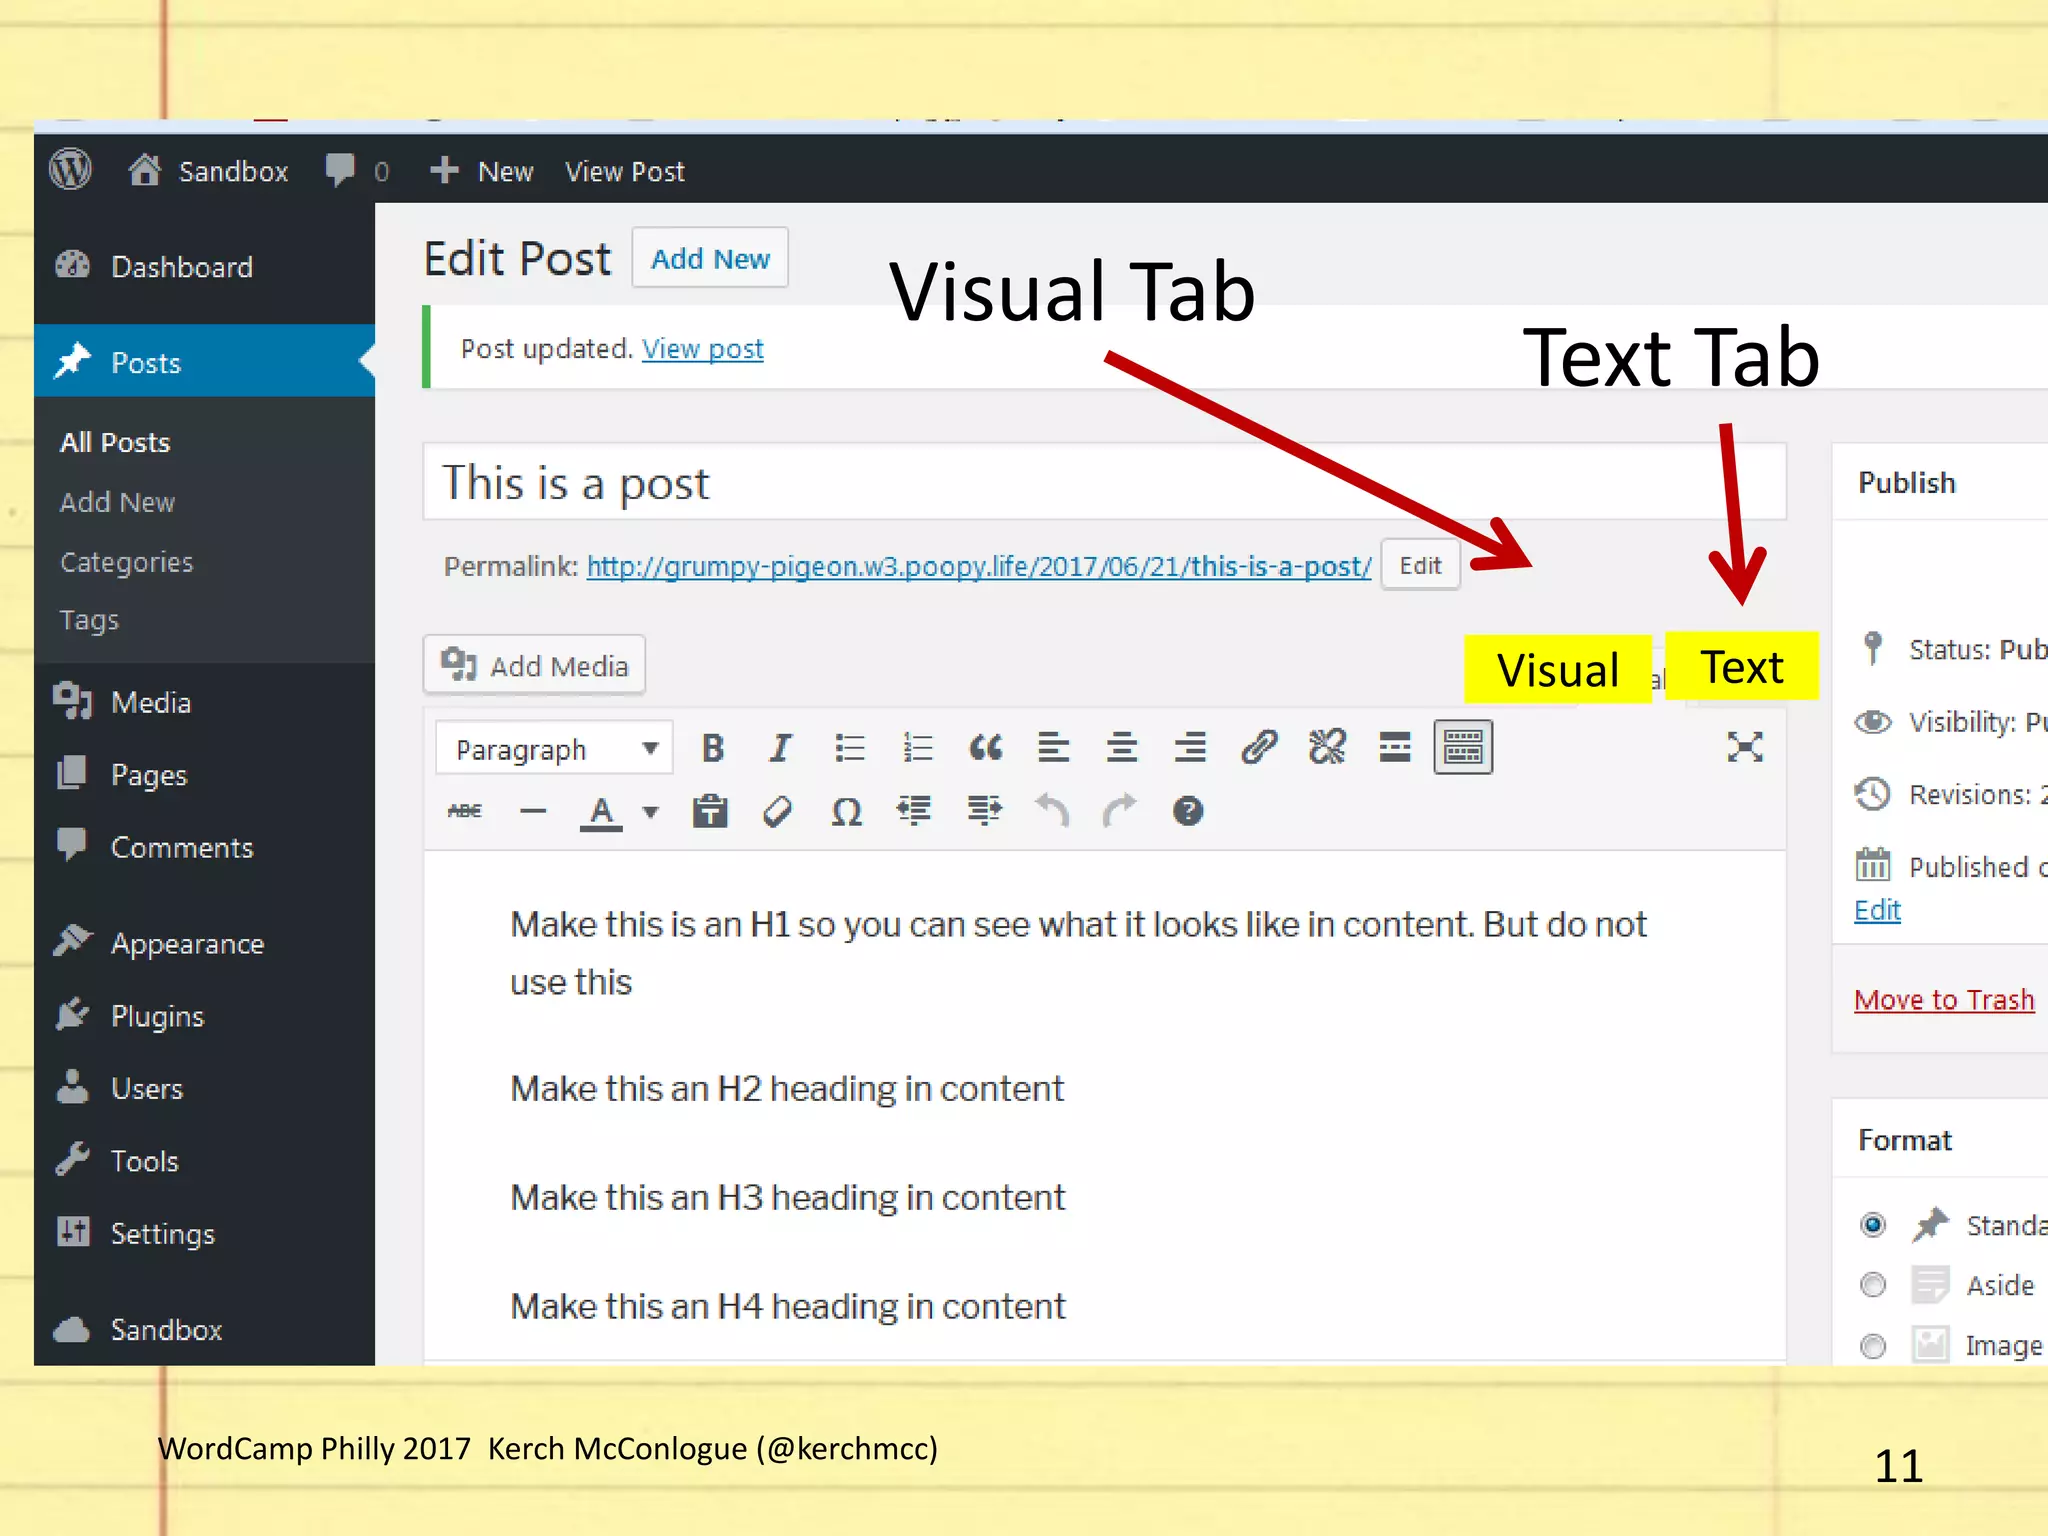Insert a bulleted list
This screenshot has width=2048, height=1536.
tap(849, 747)
